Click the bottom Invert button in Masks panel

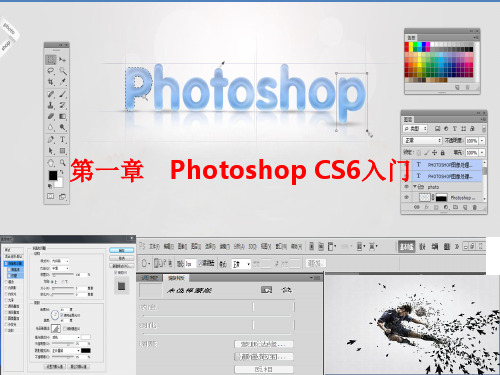tap(264, 369)
